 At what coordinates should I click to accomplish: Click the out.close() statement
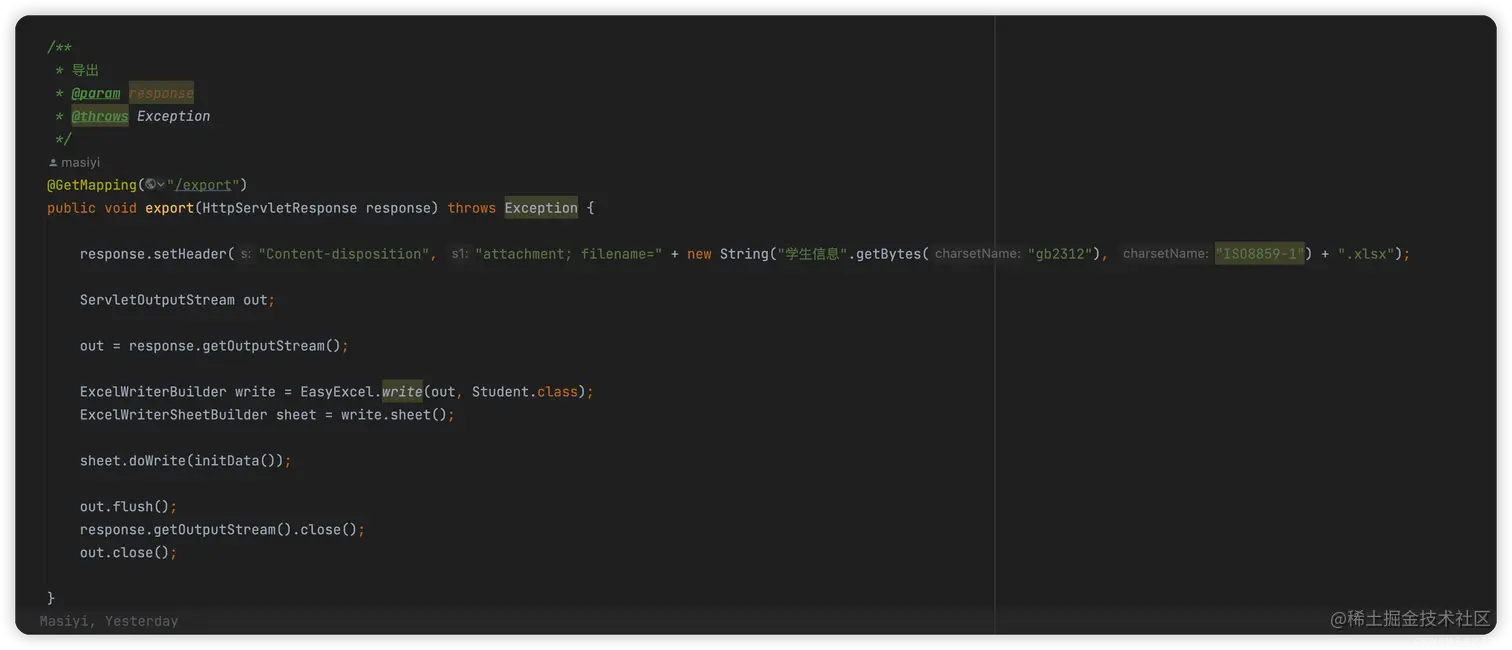[x=128, y=553]
